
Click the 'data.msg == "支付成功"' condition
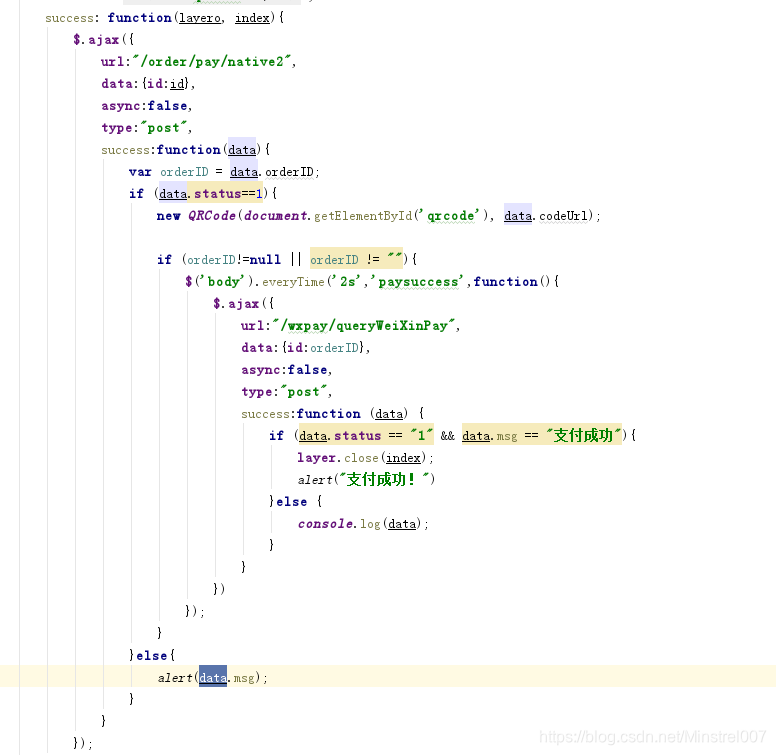point(541,435)
